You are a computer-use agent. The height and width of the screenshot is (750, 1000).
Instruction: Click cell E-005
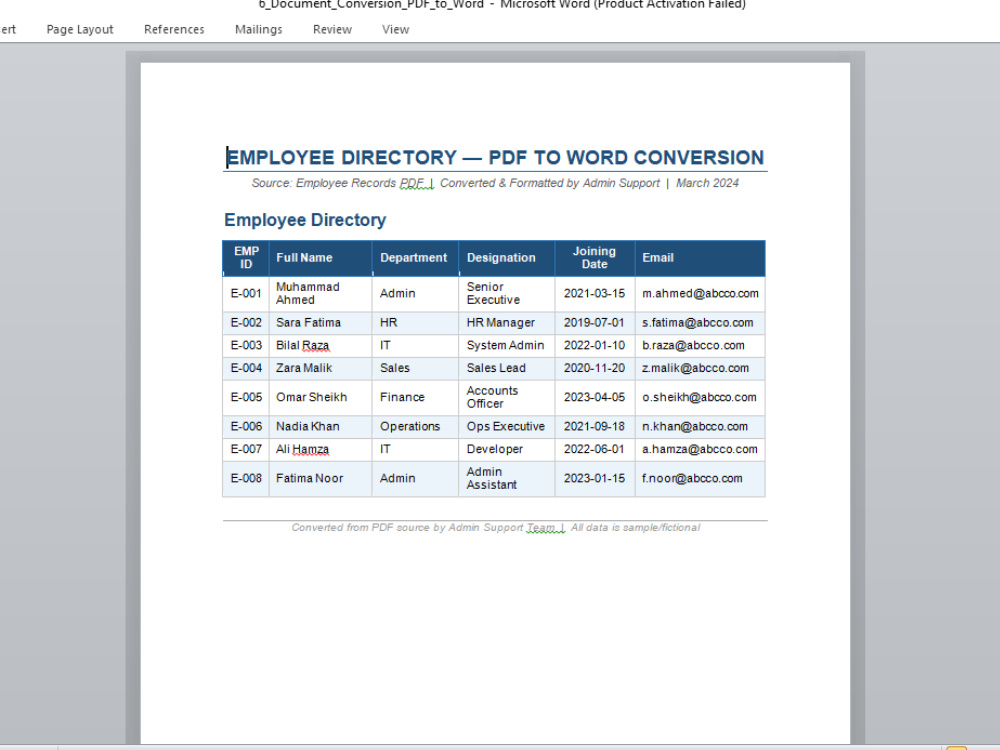[246, 397]
